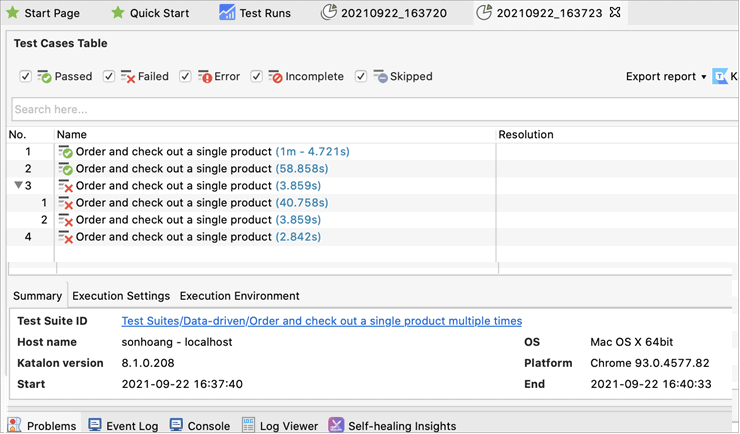This screenshot has width=740, height=434.
Task: Focus the Search here input field
Action: [375, 109]
